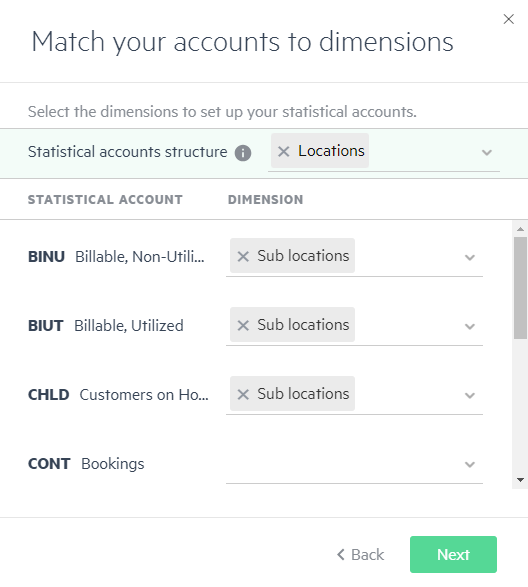
Task: Select the BINU Billable, Non-Utili... account label
Action: pyautogui.click(x=116, y=257)
